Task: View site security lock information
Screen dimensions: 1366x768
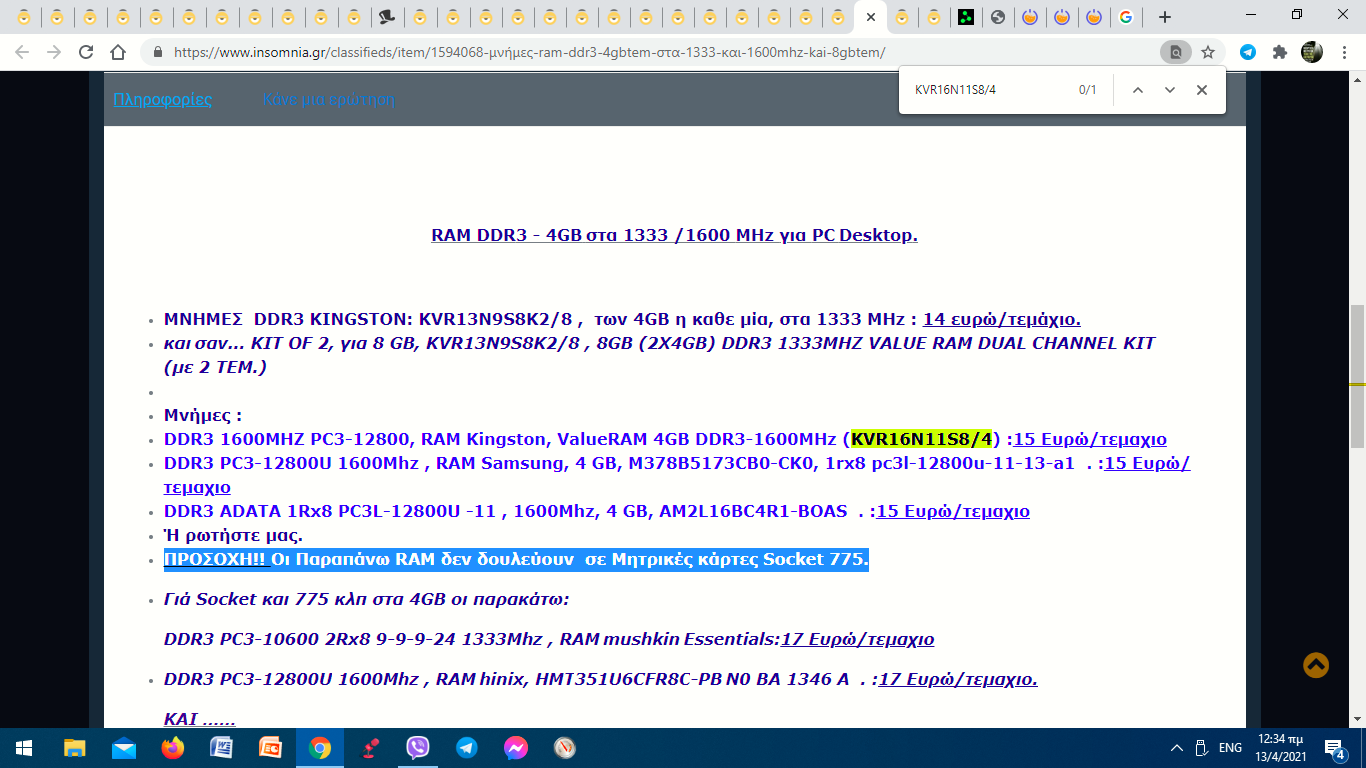Action: (x=157, y=52)
